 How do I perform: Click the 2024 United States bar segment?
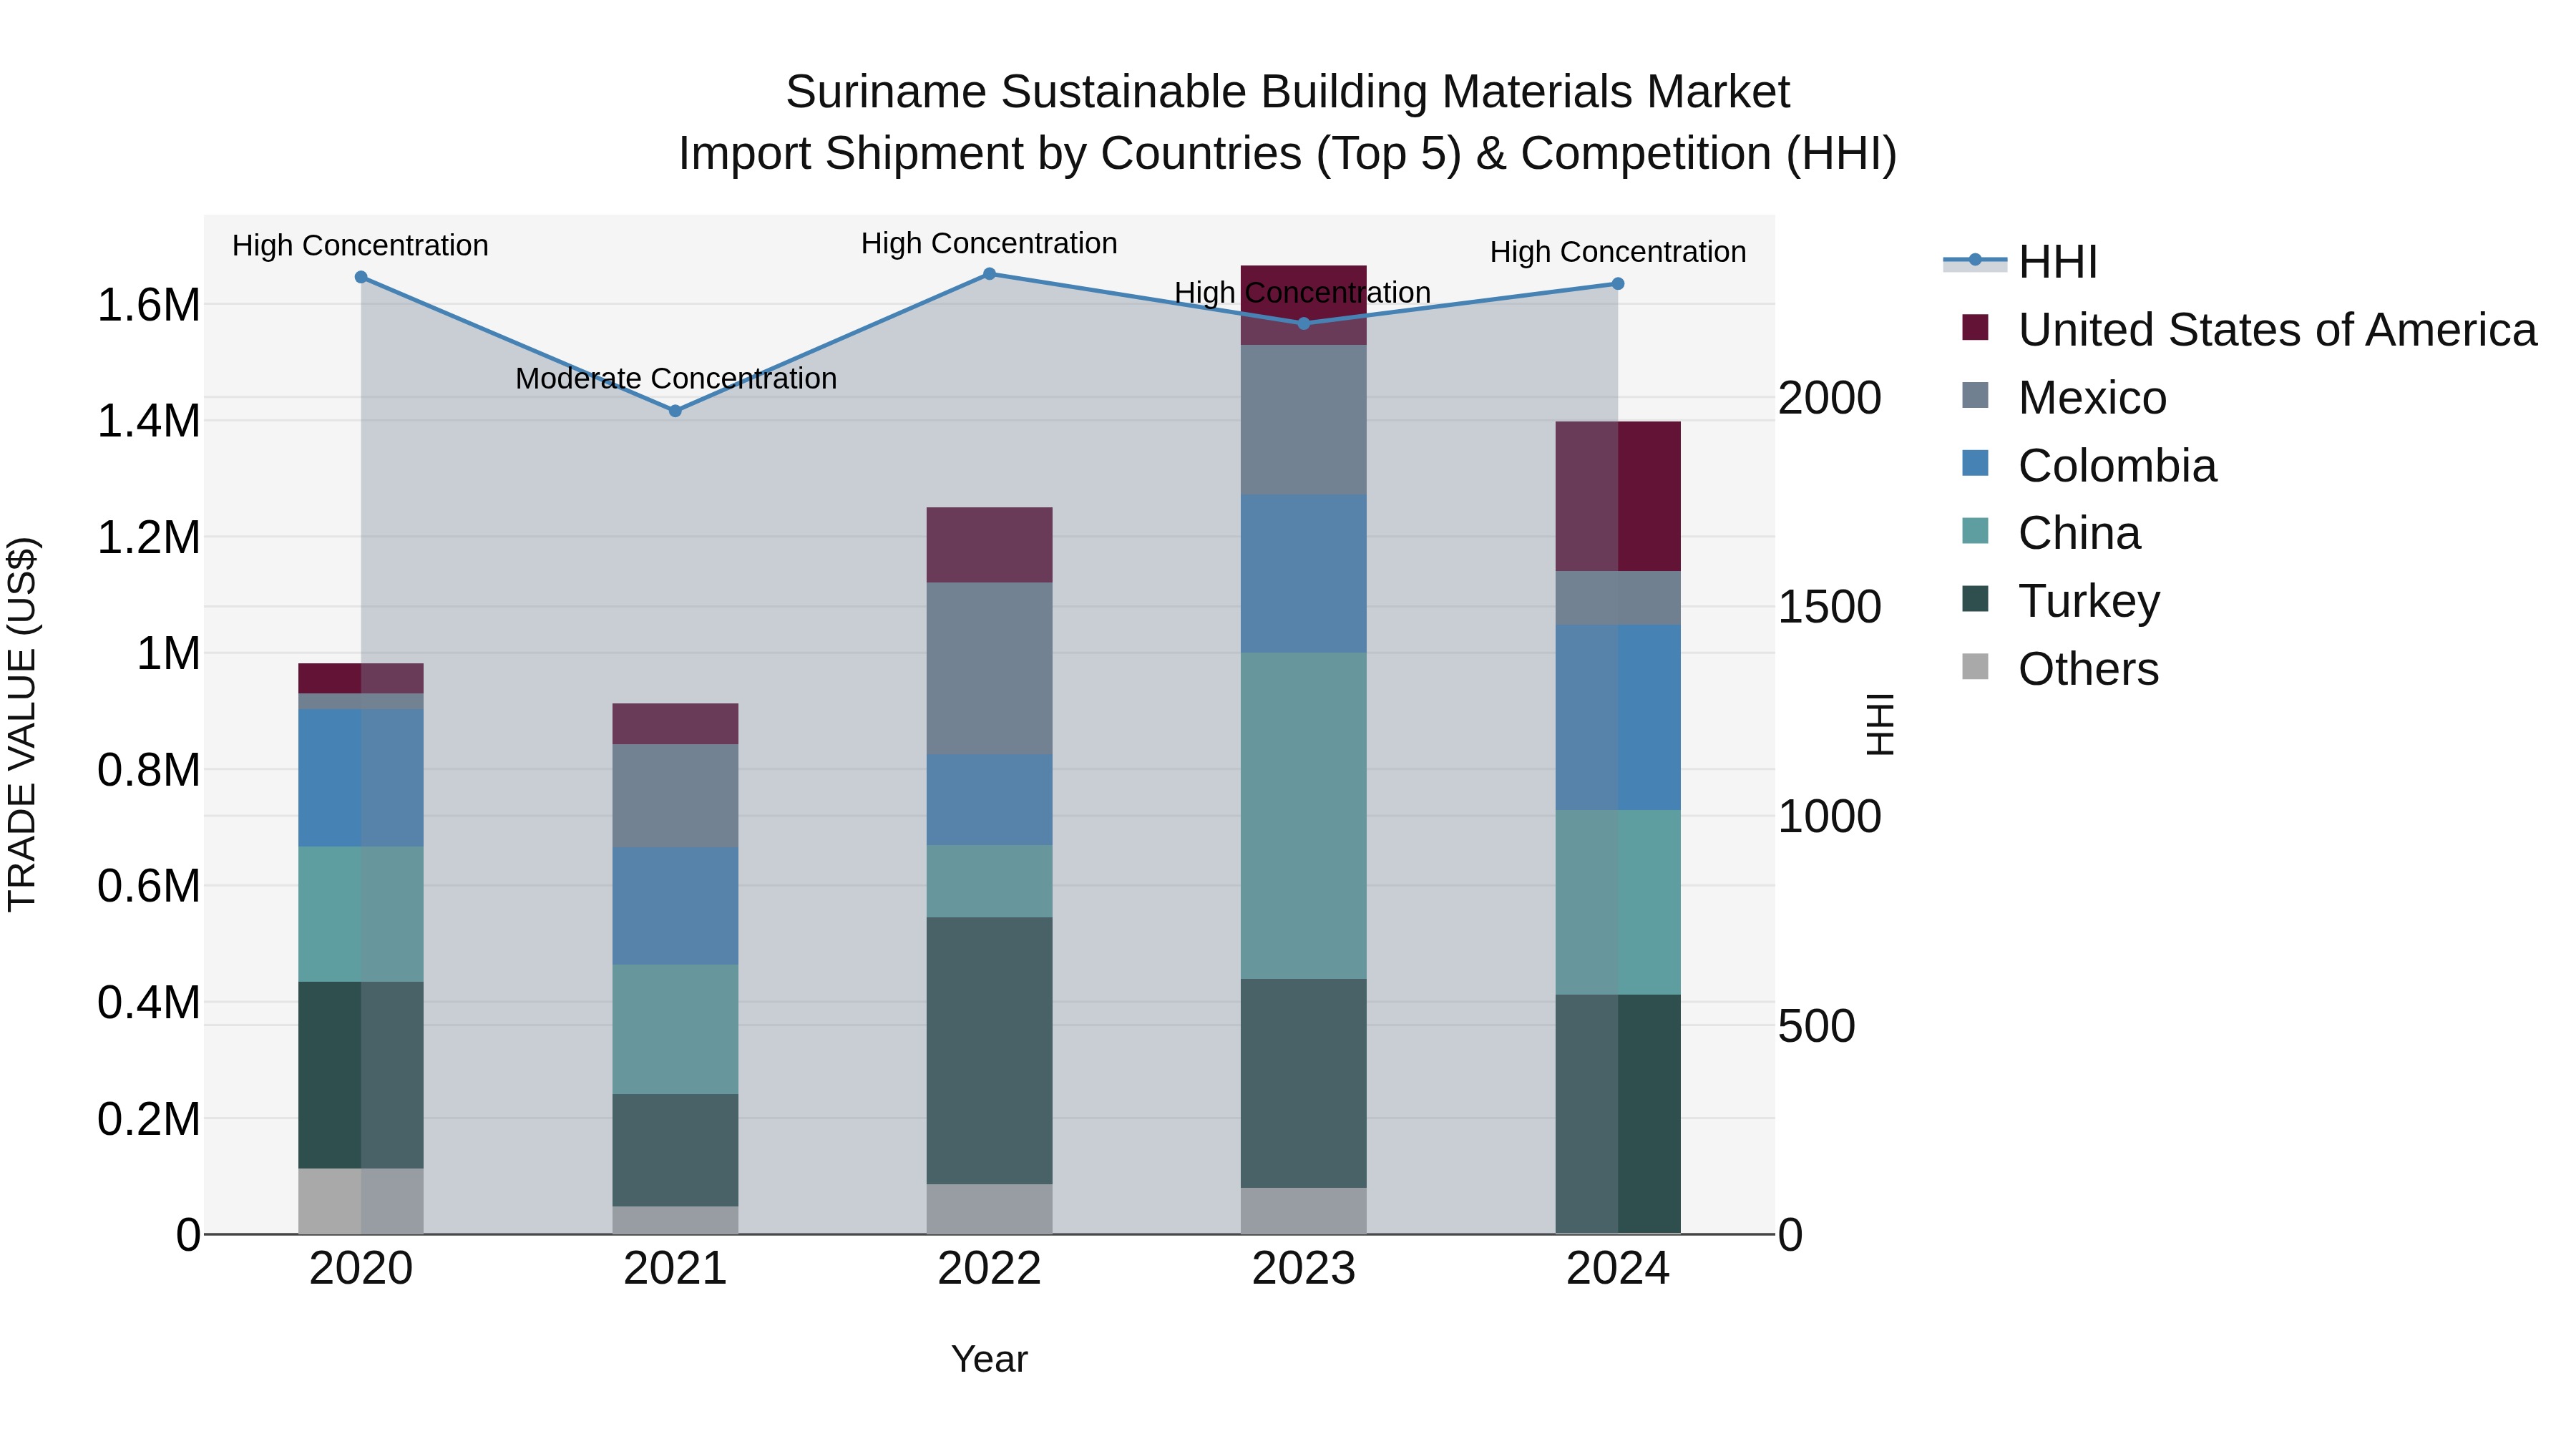click(x=1618, y=497)
